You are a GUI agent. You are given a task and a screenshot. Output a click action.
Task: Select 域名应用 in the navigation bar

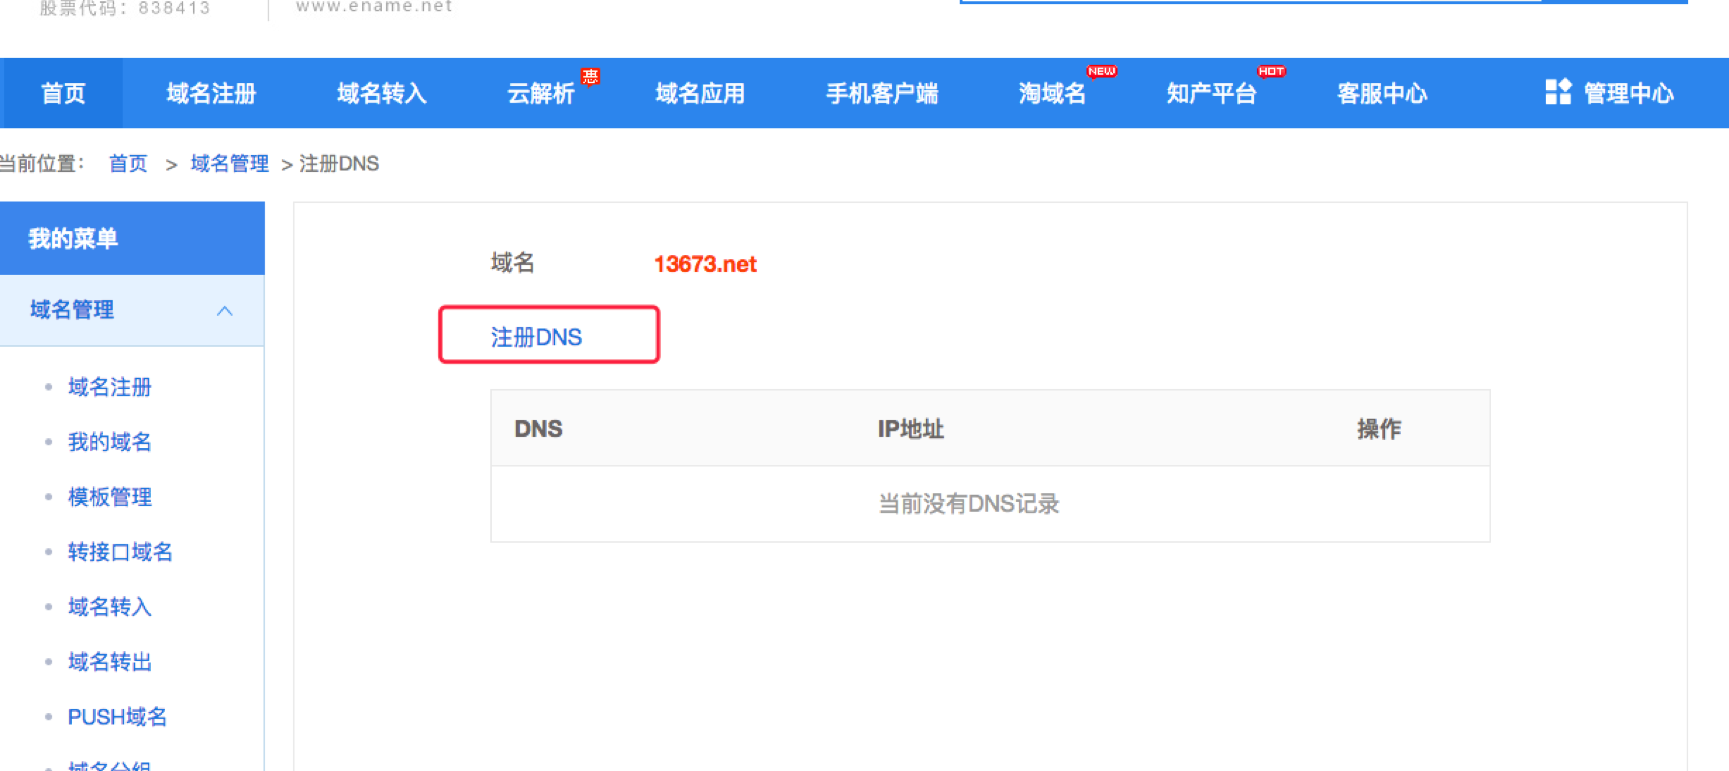coord(700,94)
